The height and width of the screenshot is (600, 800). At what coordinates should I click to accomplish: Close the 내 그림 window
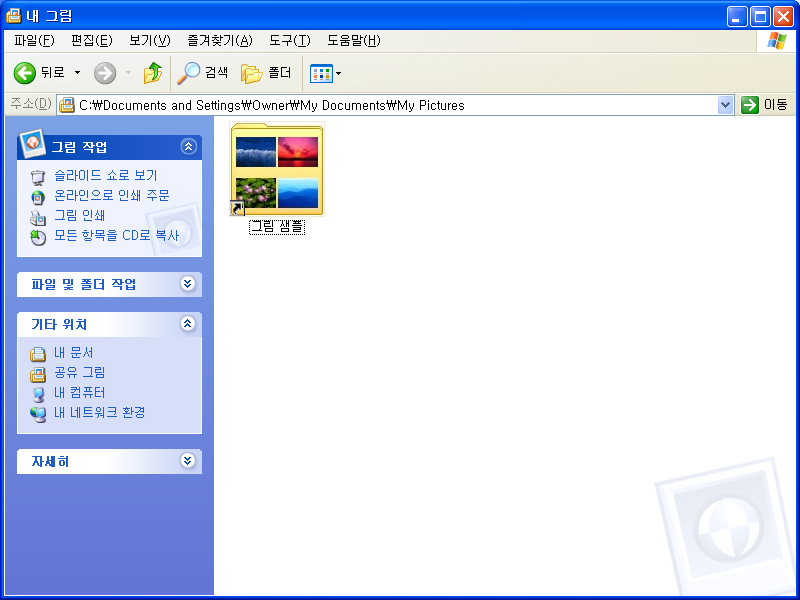783,16
